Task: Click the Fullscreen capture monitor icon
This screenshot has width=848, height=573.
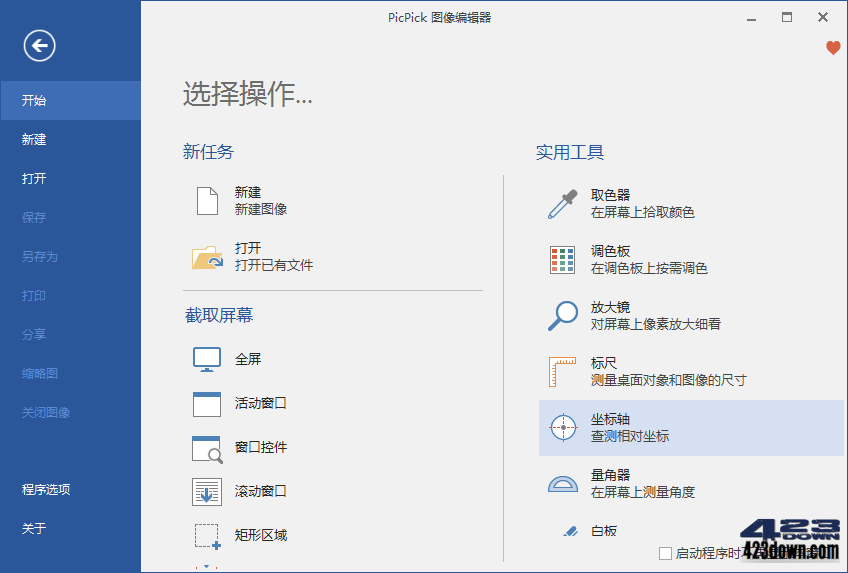Action: tap(207, 360)
